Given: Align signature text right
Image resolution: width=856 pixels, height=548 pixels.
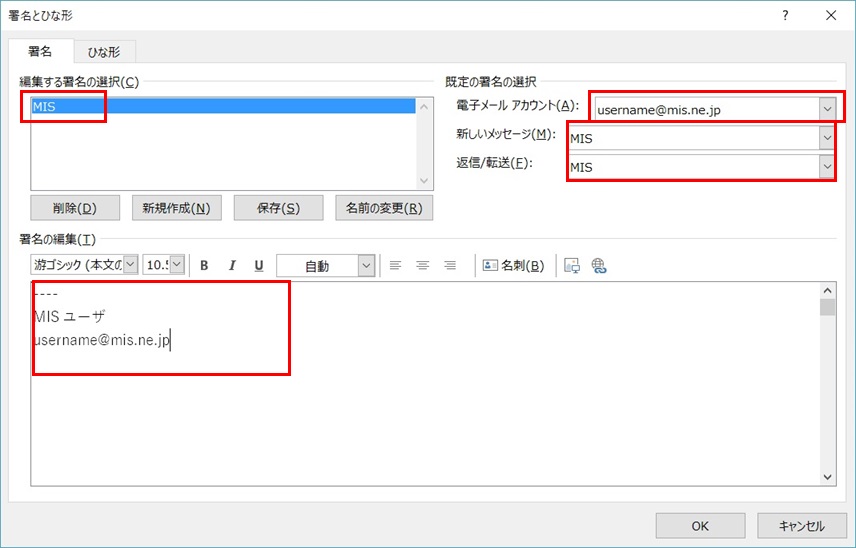Looking at the screenshot, I should 450,266.
